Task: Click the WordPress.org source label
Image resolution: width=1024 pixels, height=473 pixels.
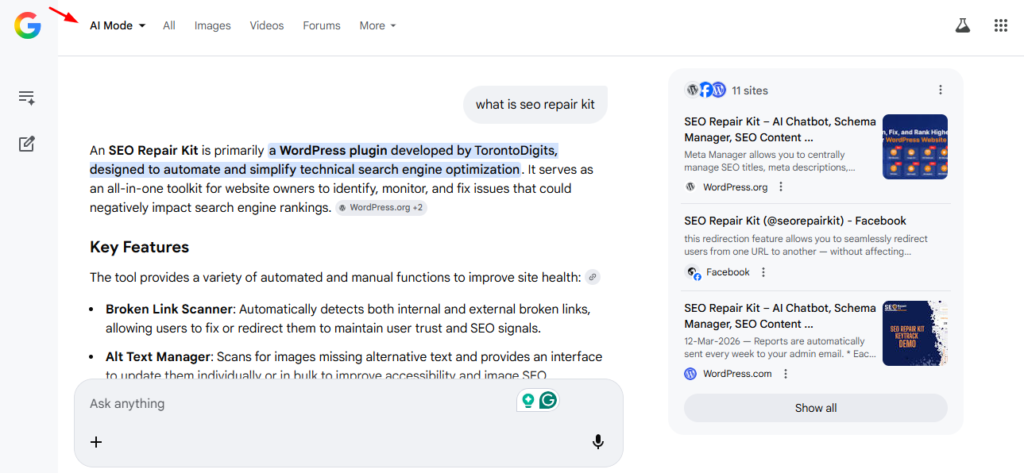Action: pos(735,187)
